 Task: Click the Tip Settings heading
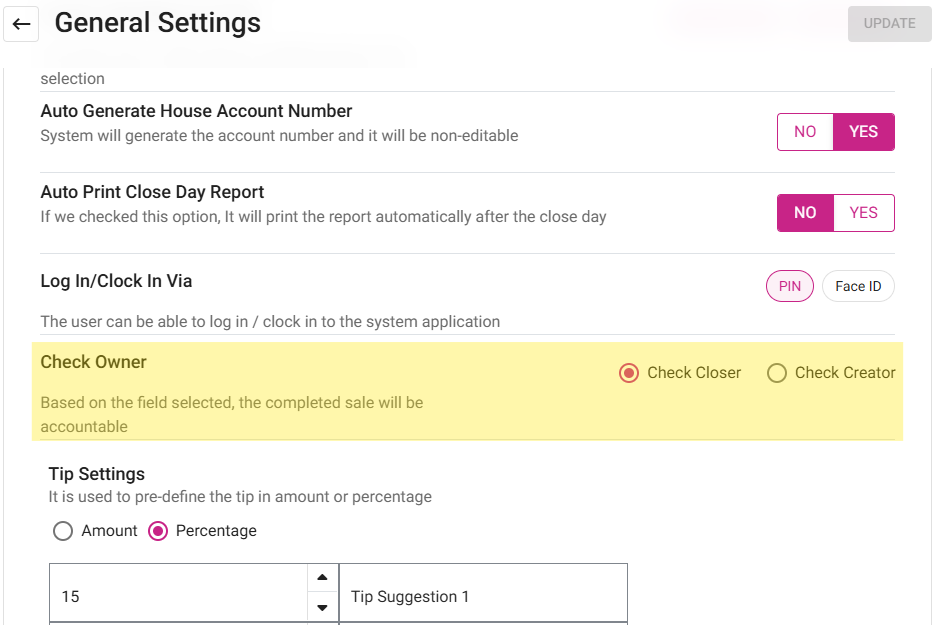(x=96, y=474)
